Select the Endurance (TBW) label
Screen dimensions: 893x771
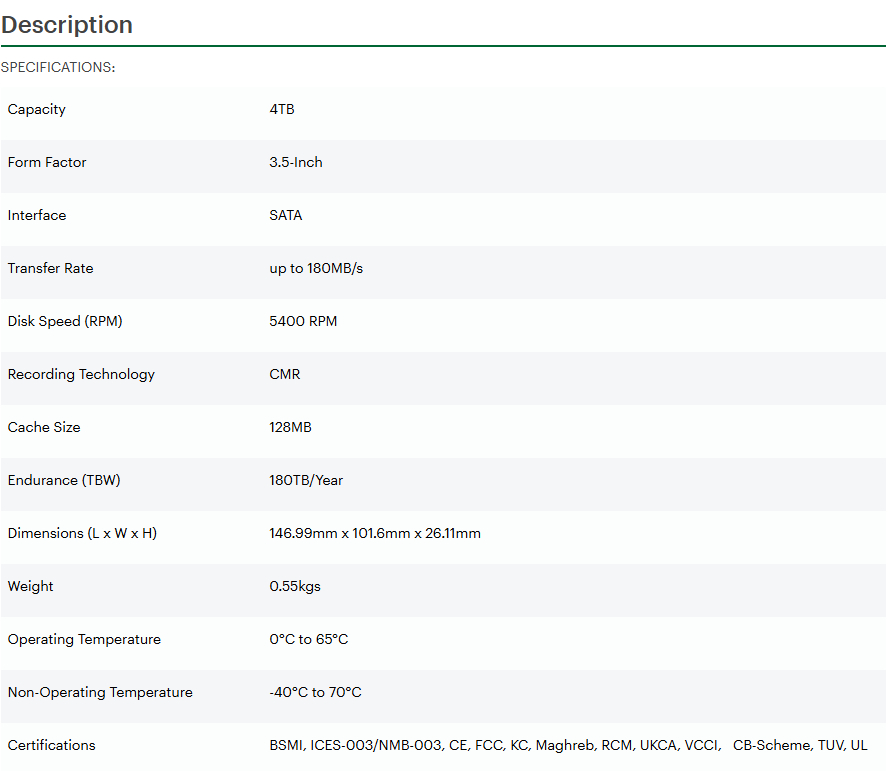point(64,481)
